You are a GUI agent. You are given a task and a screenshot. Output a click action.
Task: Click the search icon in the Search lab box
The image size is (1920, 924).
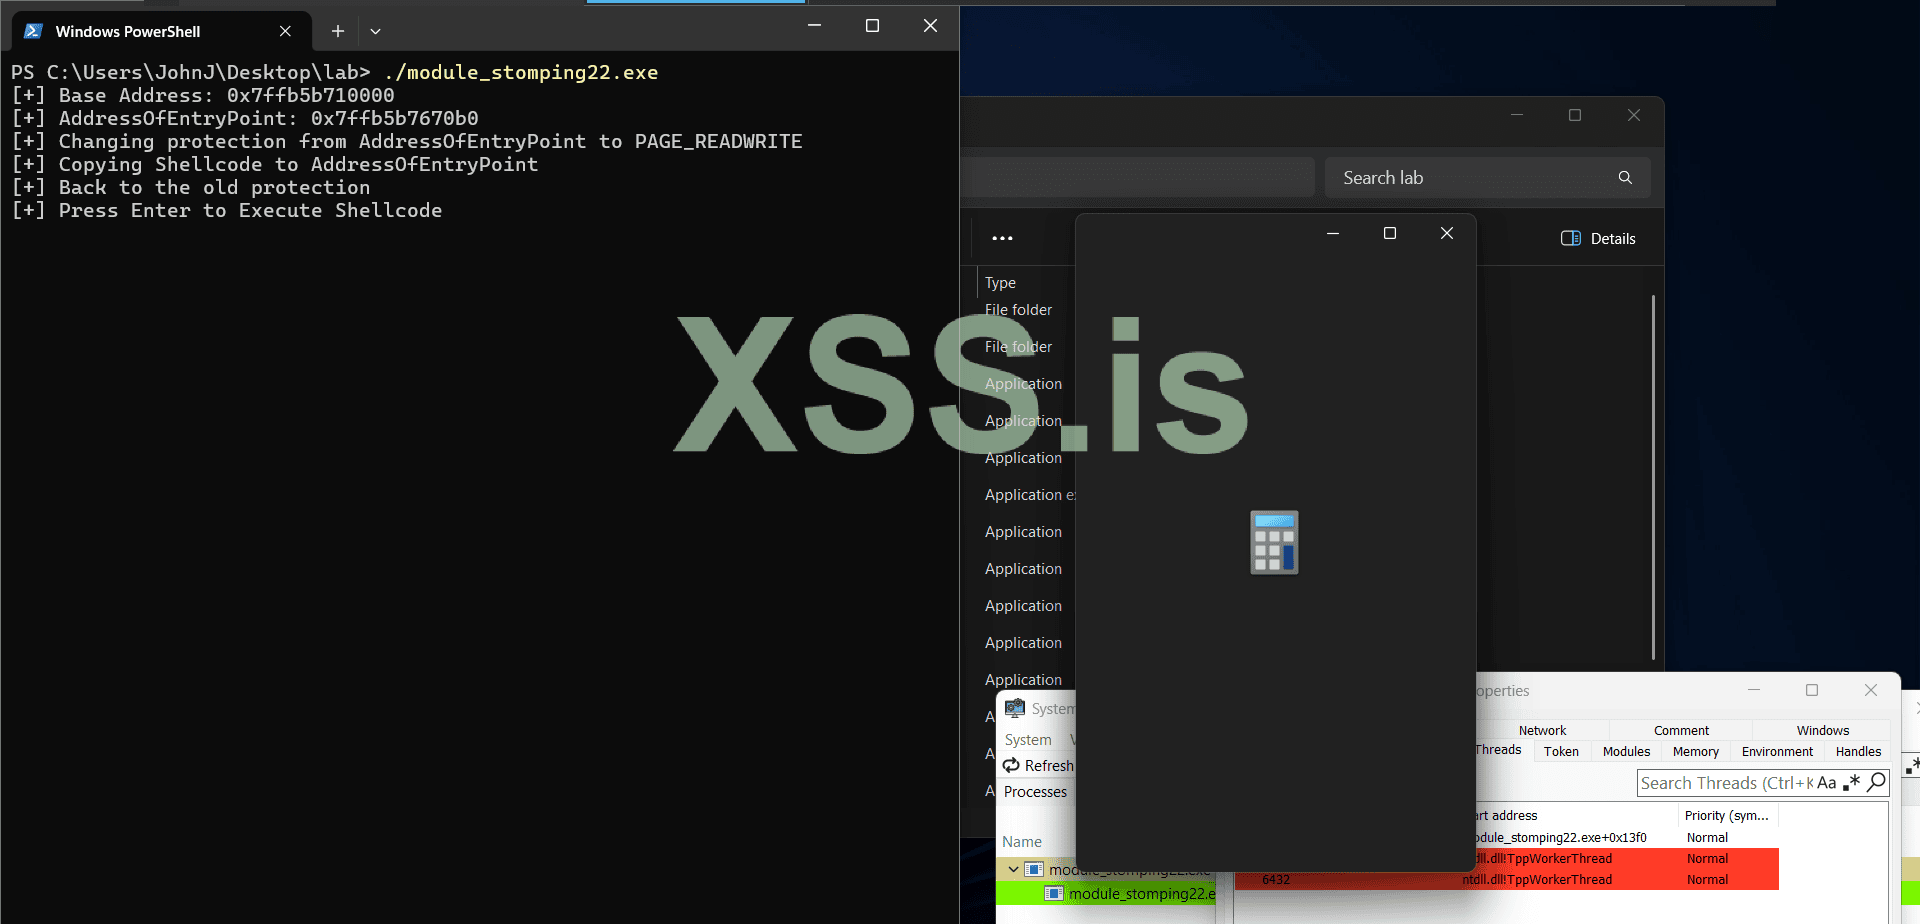[1625, 177]
